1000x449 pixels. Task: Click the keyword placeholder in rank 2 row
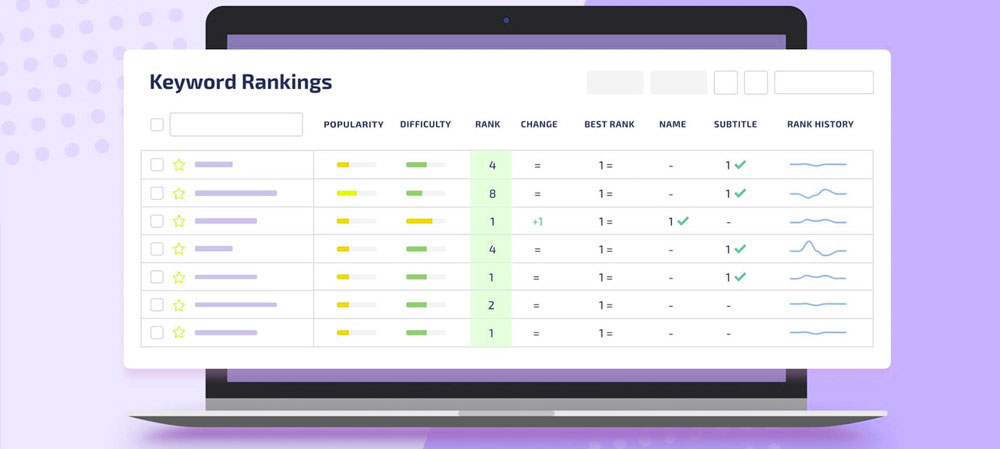(236, 305)
